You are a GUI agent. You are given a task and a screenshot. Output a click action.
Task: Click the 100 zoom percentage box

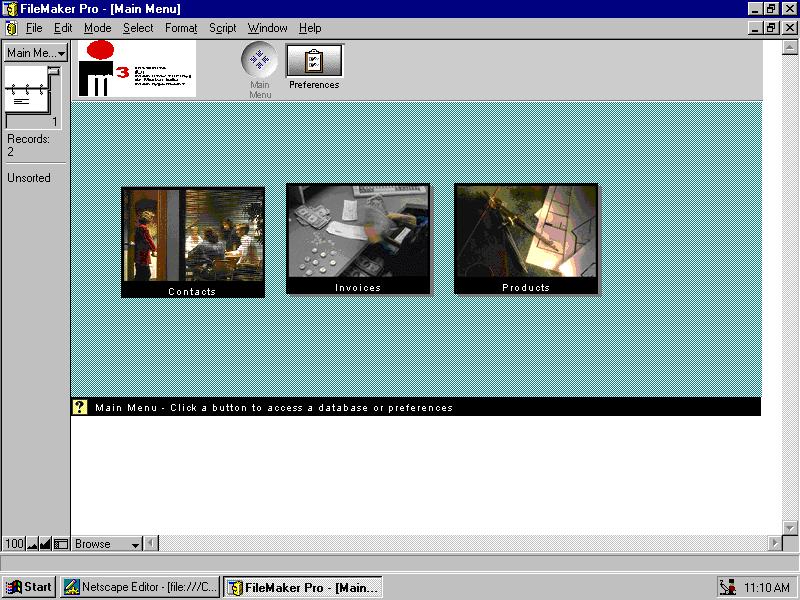14,544
